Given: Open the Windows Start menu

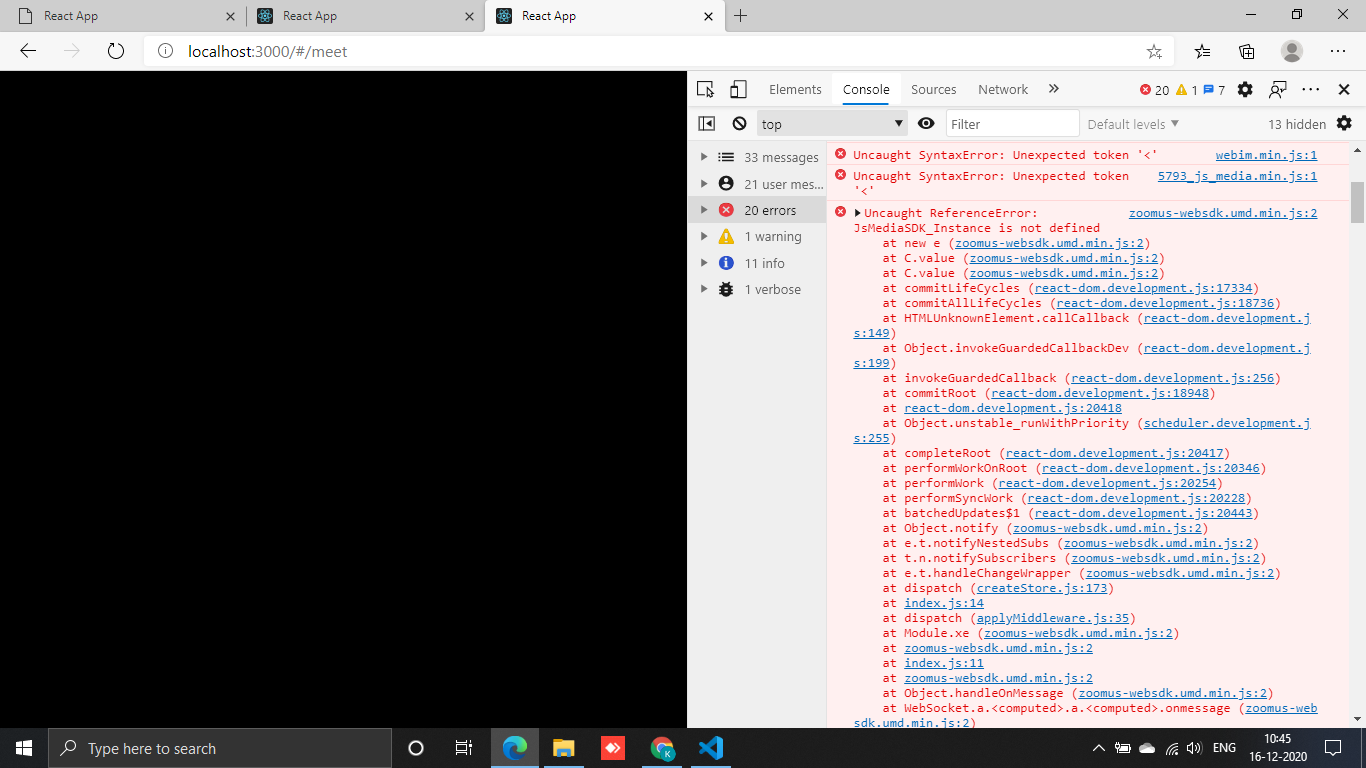Looking at the screenshot, I should click(x=24, y=748).
